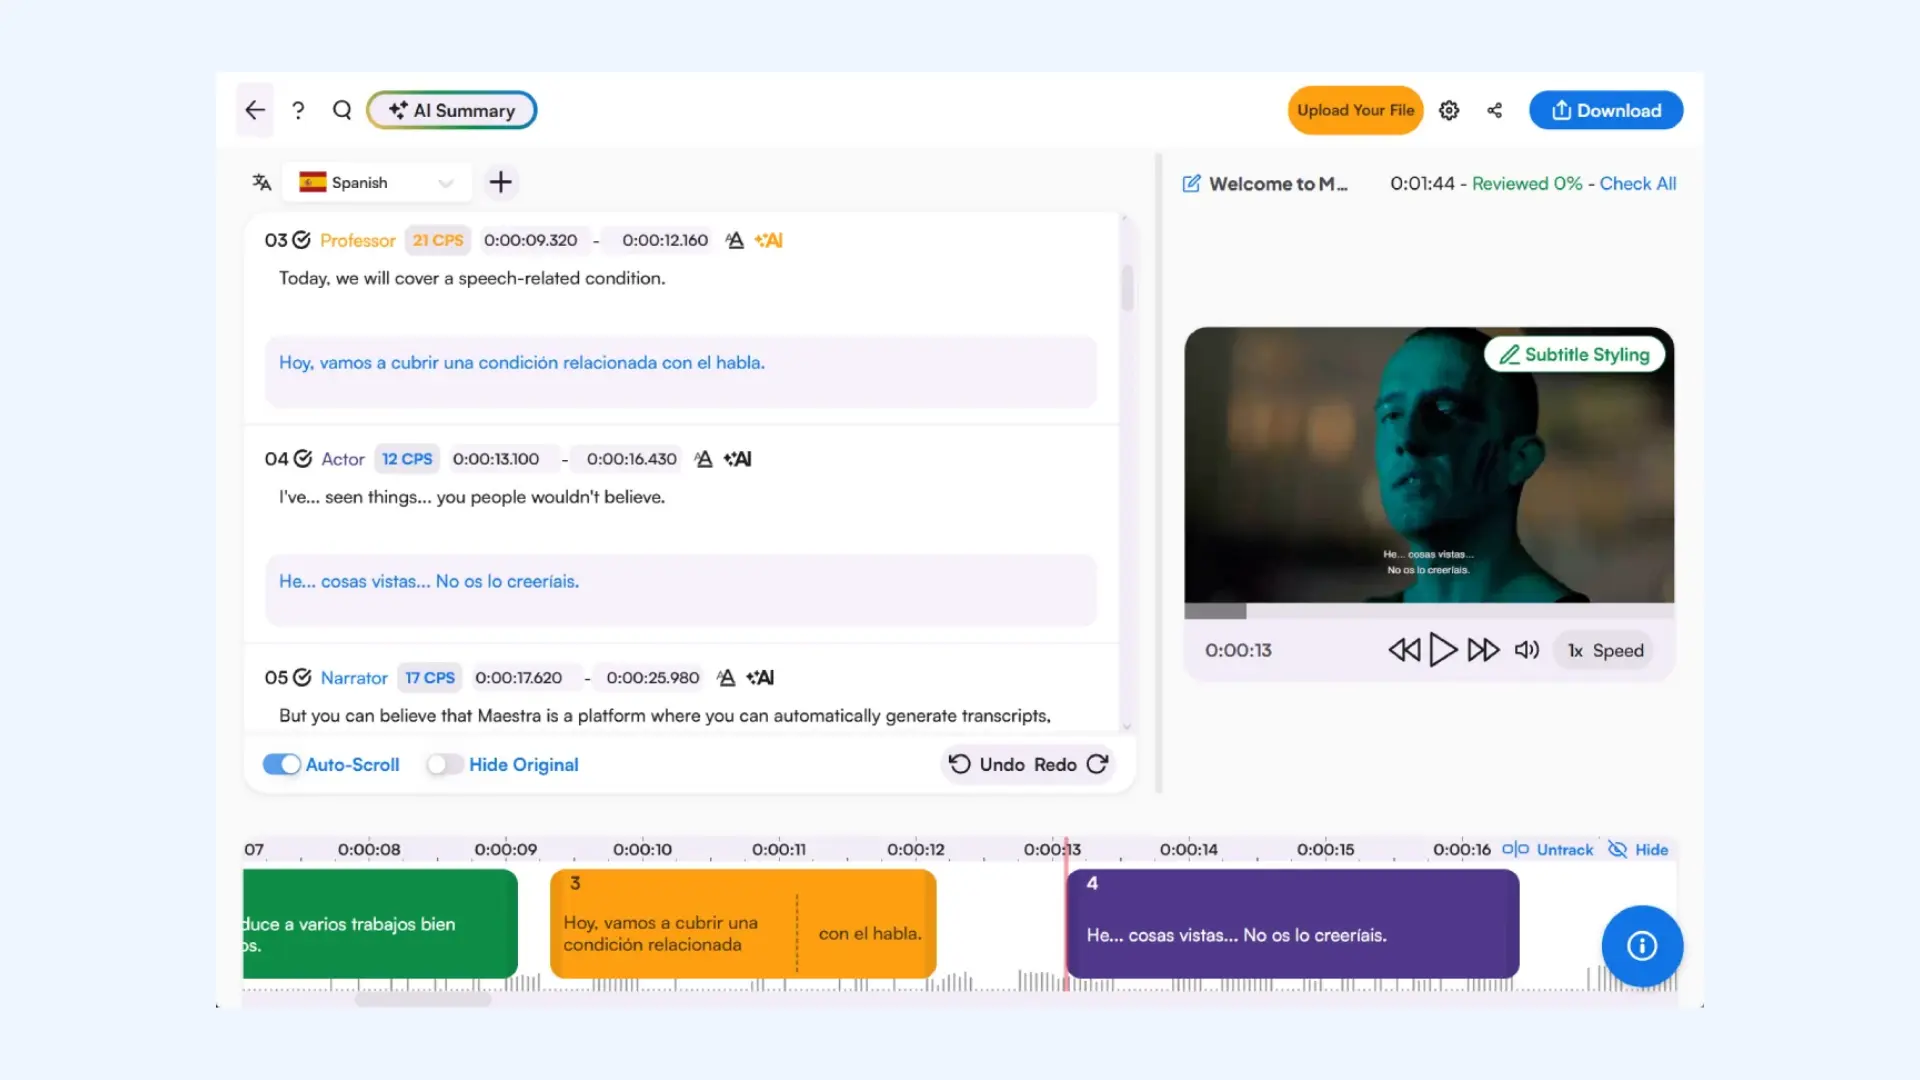
Task: Open Subtitle Styling on the video
Action: coord(1574,354)
